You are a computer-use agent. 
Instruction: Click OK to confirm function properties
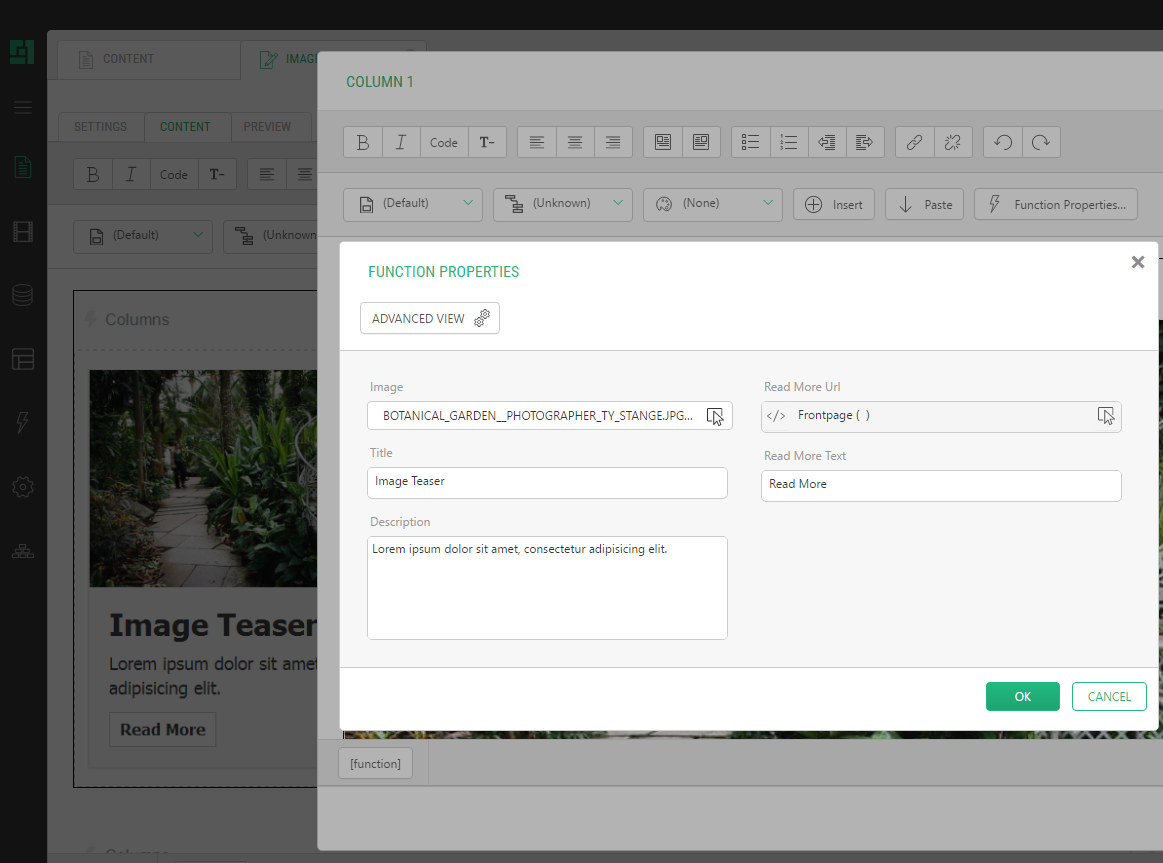point(1022,697)
